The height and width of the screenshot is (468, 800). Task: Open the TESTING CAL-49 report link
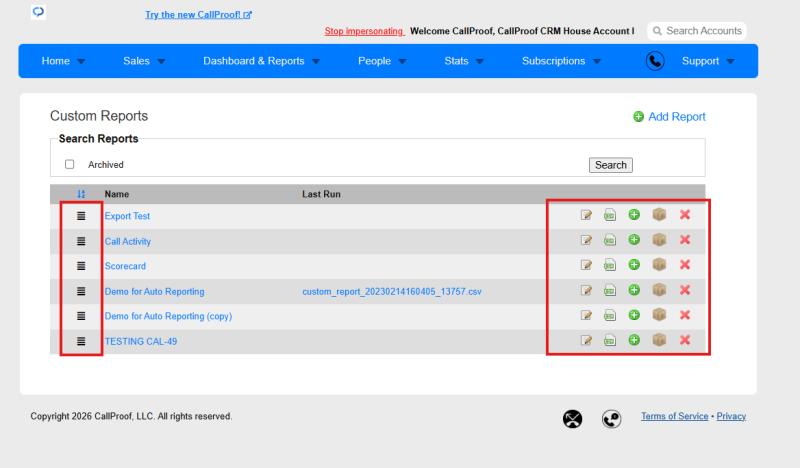click(141, 341)
